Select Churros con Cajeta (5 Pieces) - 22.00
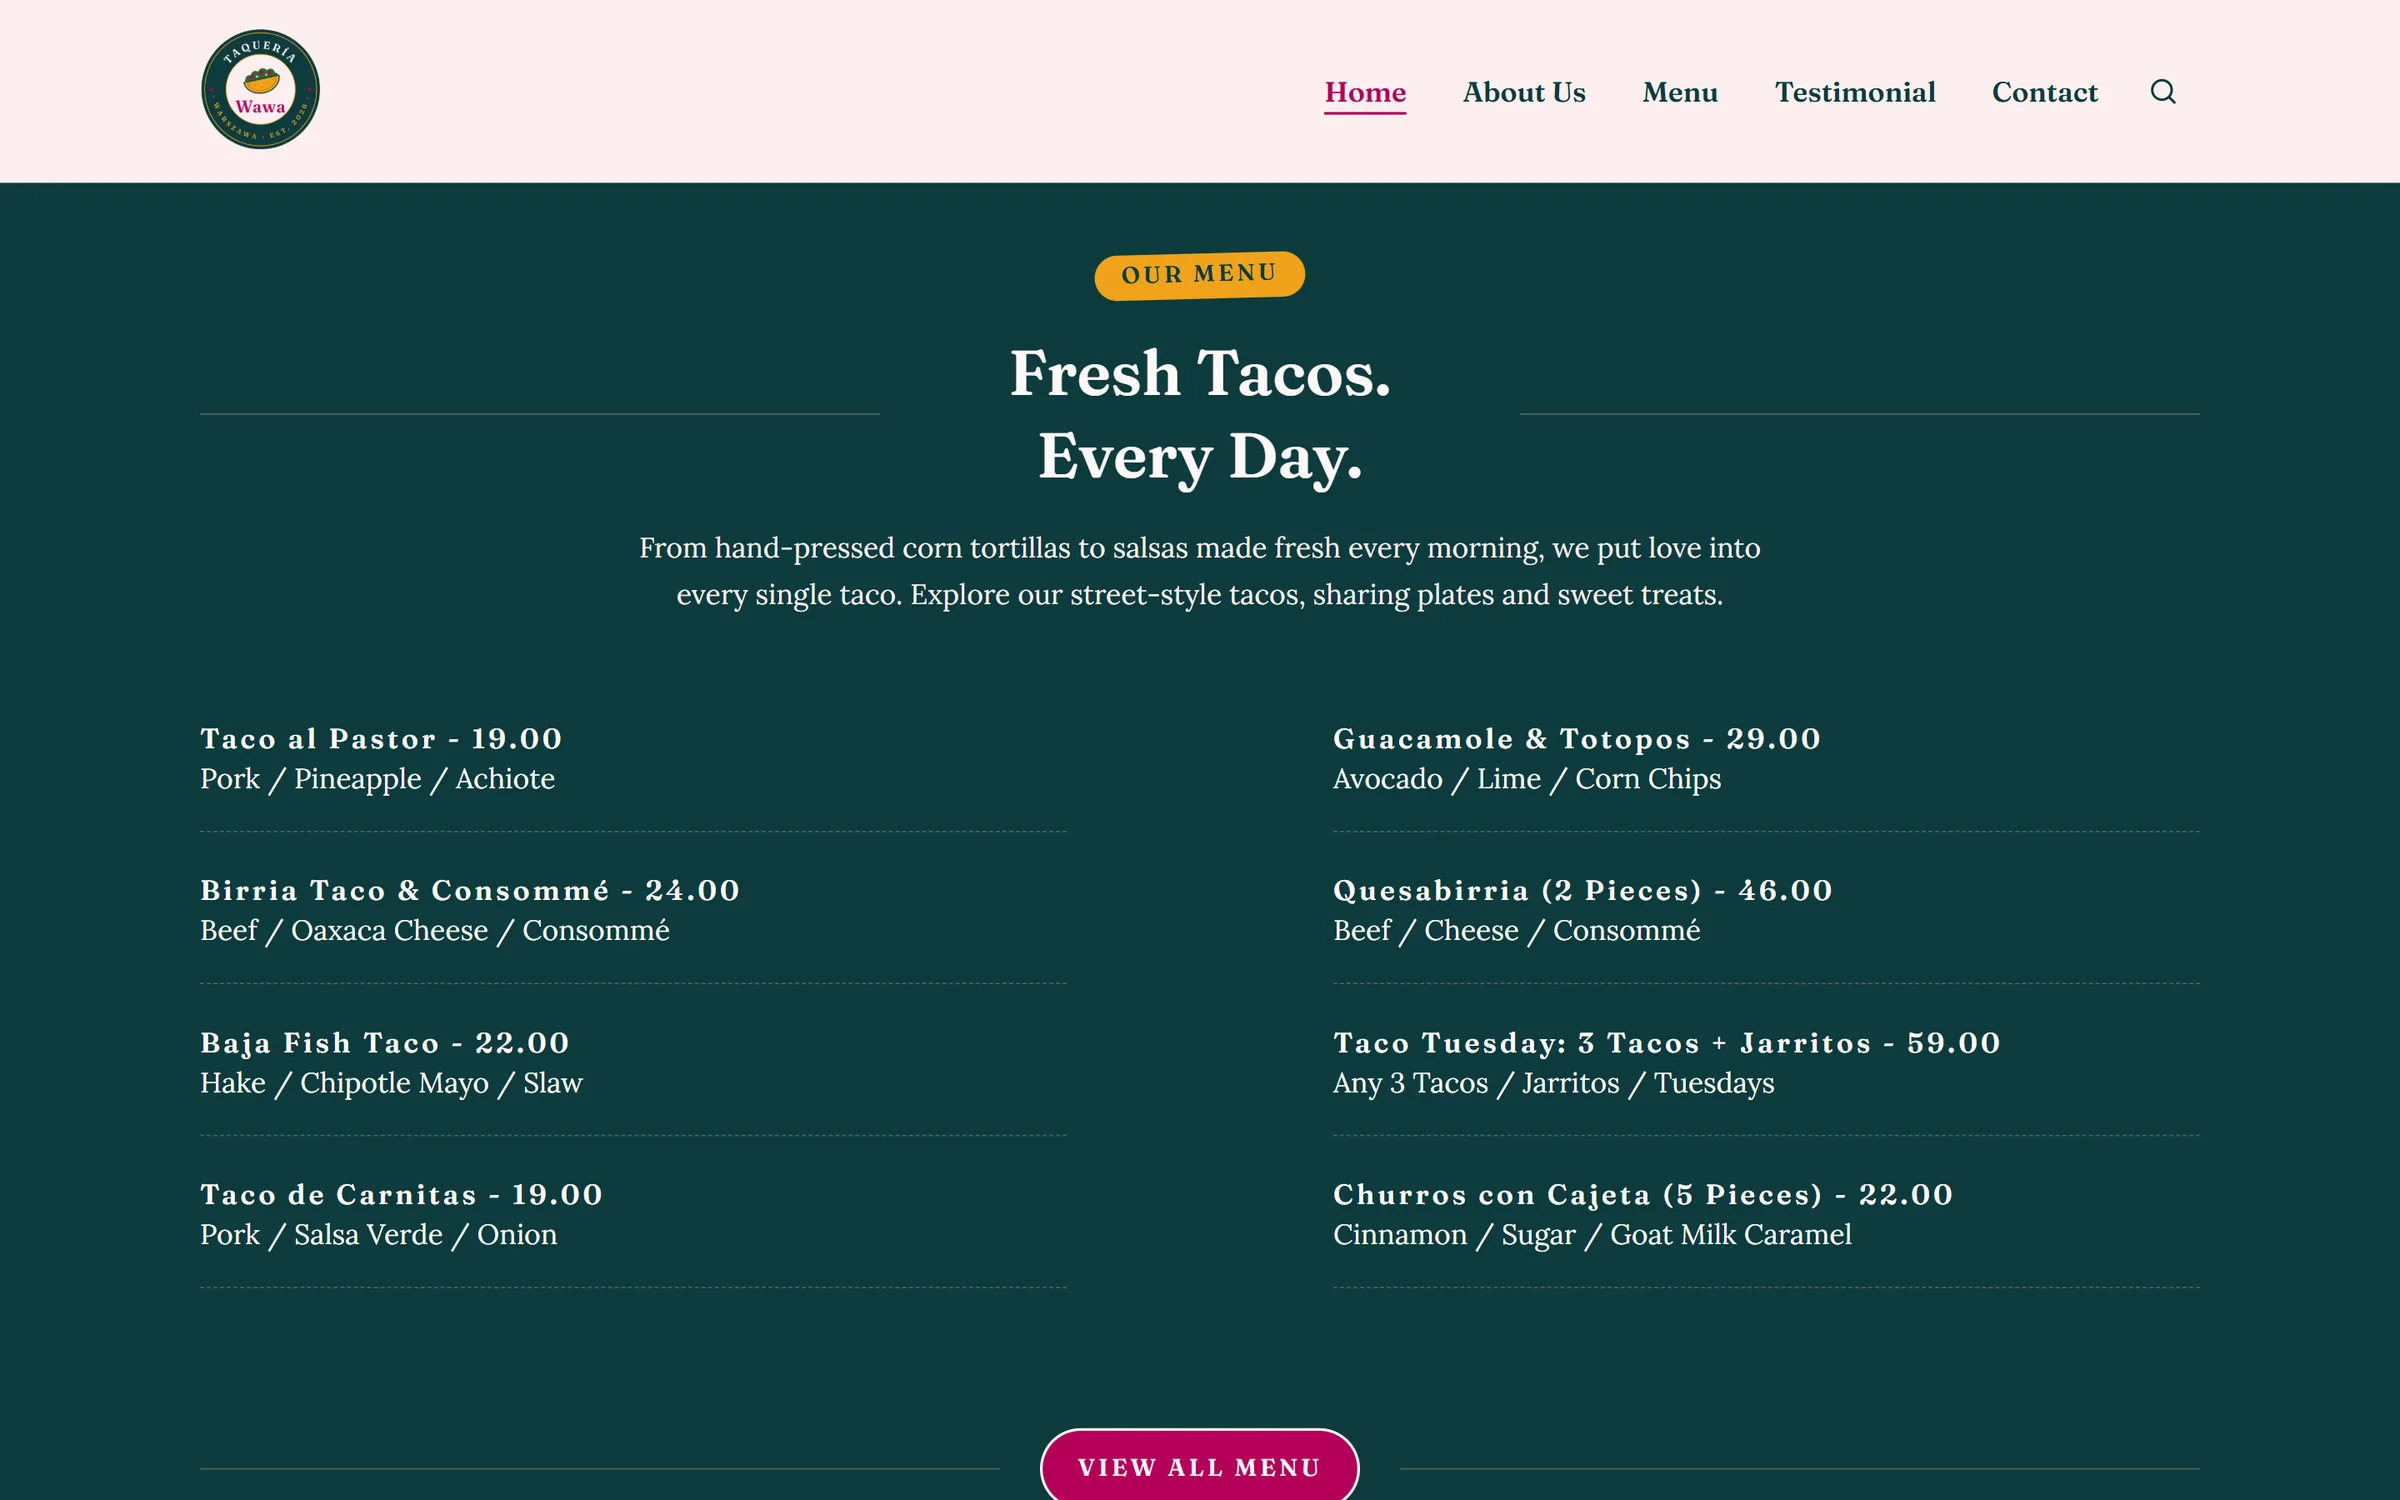Viewport: 2400px width, 1500px height. coord(1643,1195)
